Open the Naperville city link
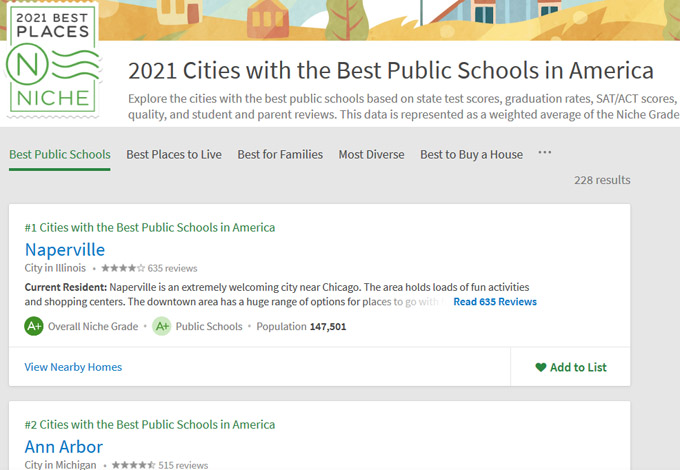The height and width of the screenshot is (470, 680). [x=65, y=250]
